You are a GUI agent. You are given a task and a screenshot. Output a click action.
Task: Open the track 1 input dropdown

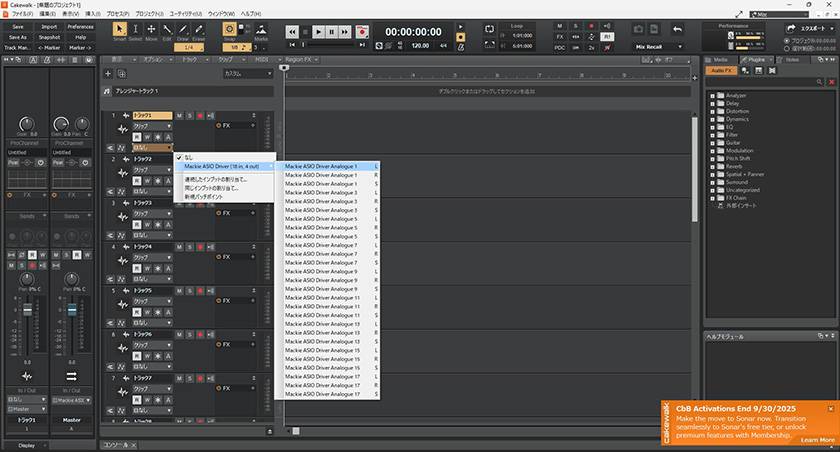[152, 147]
